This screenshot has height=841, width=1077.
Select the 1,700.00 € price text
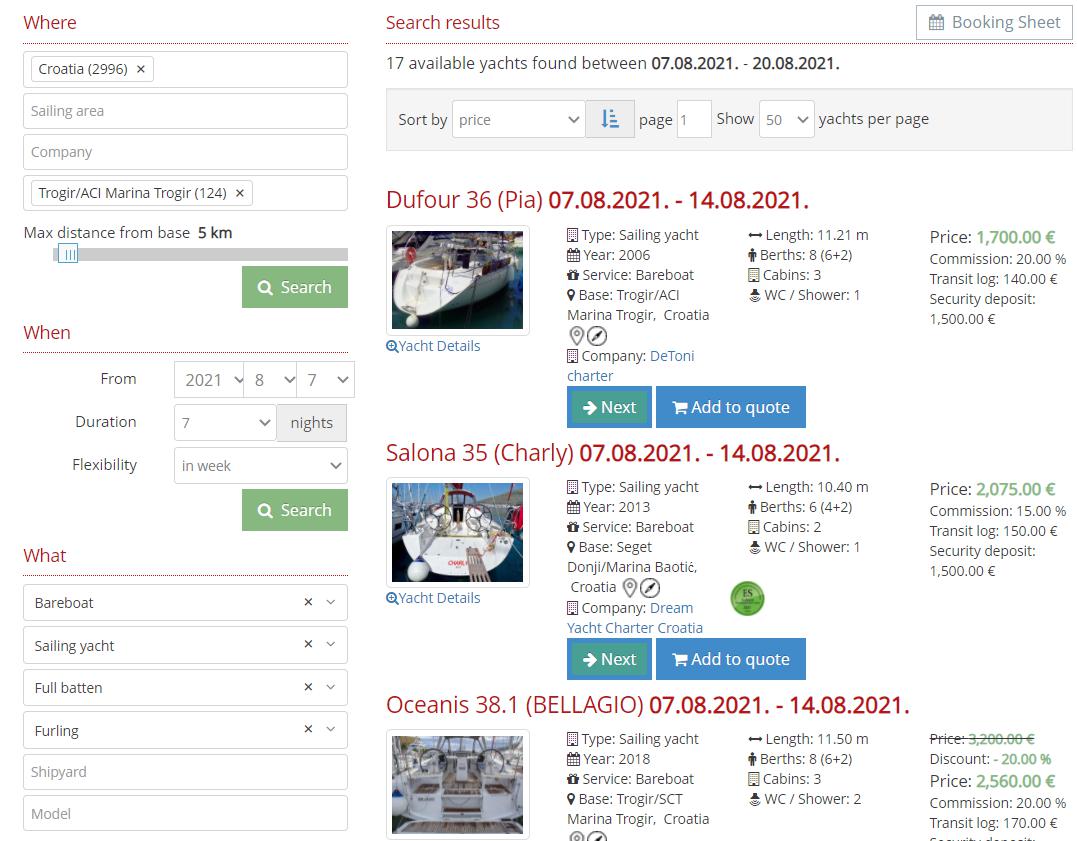1015,238
